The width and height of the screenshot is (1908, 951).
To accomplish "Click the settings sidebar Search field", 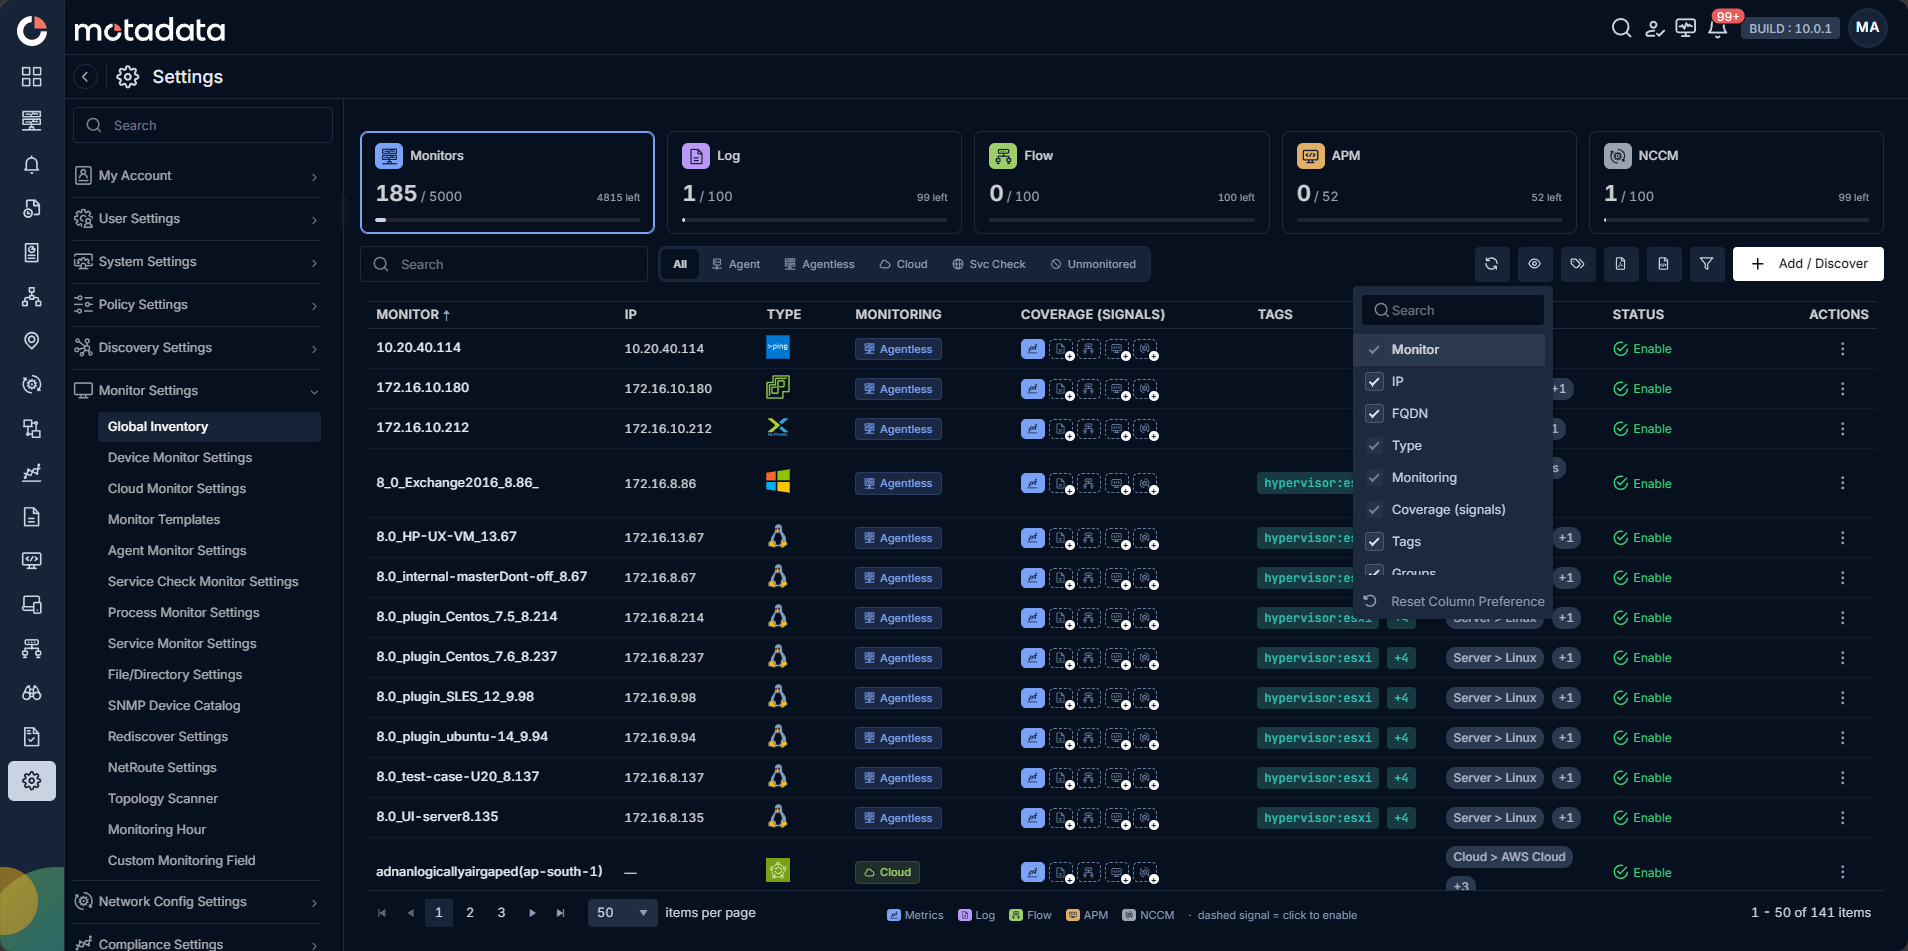I will point(203,126).
